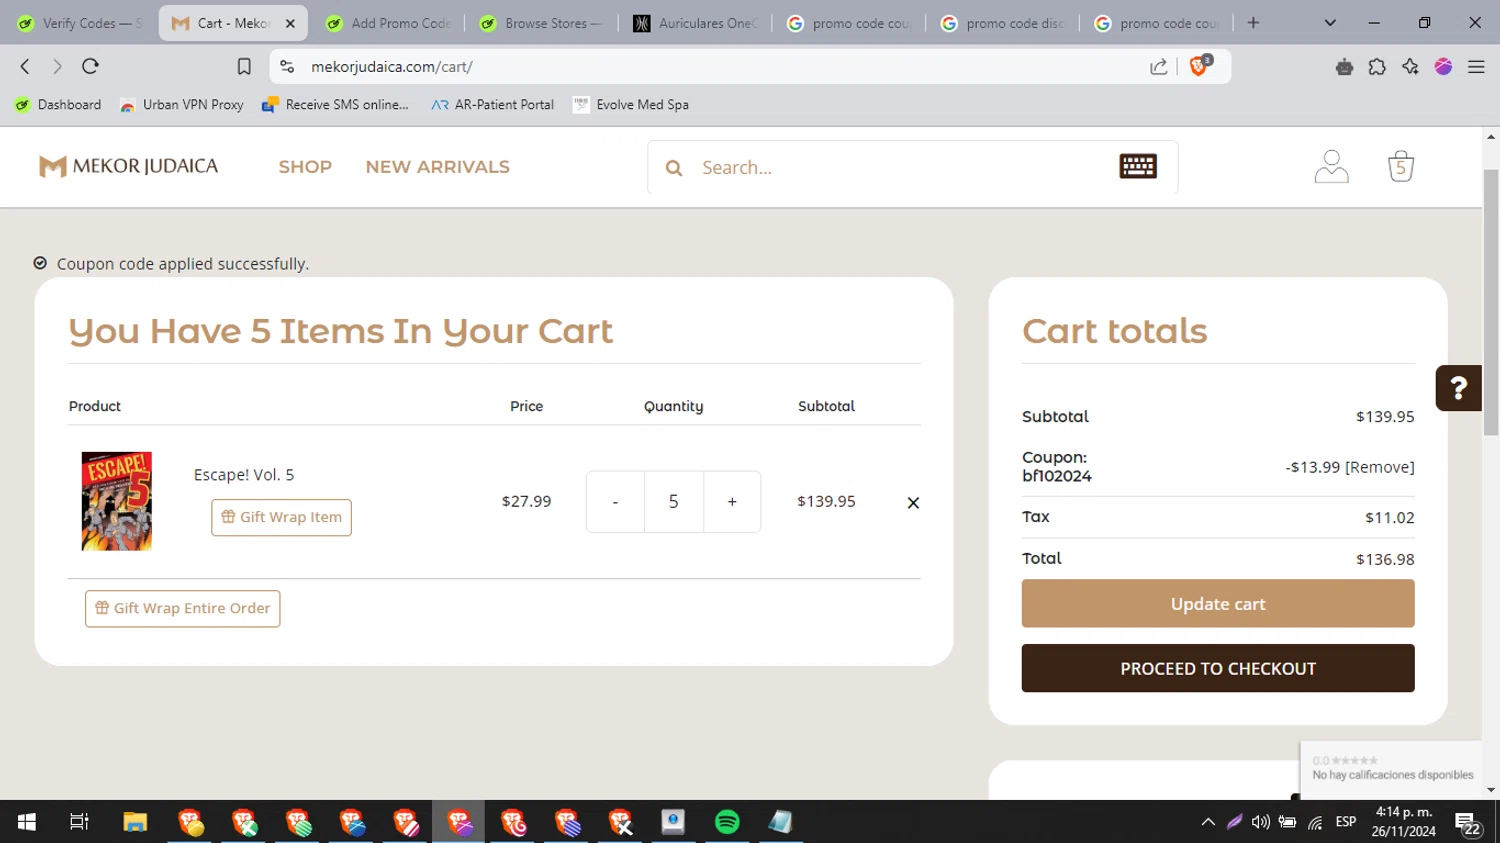Click the share page icon in address bar
Image resolution: width=1500 pixels, height=843 pixels.
click(x=1158, y=66)
